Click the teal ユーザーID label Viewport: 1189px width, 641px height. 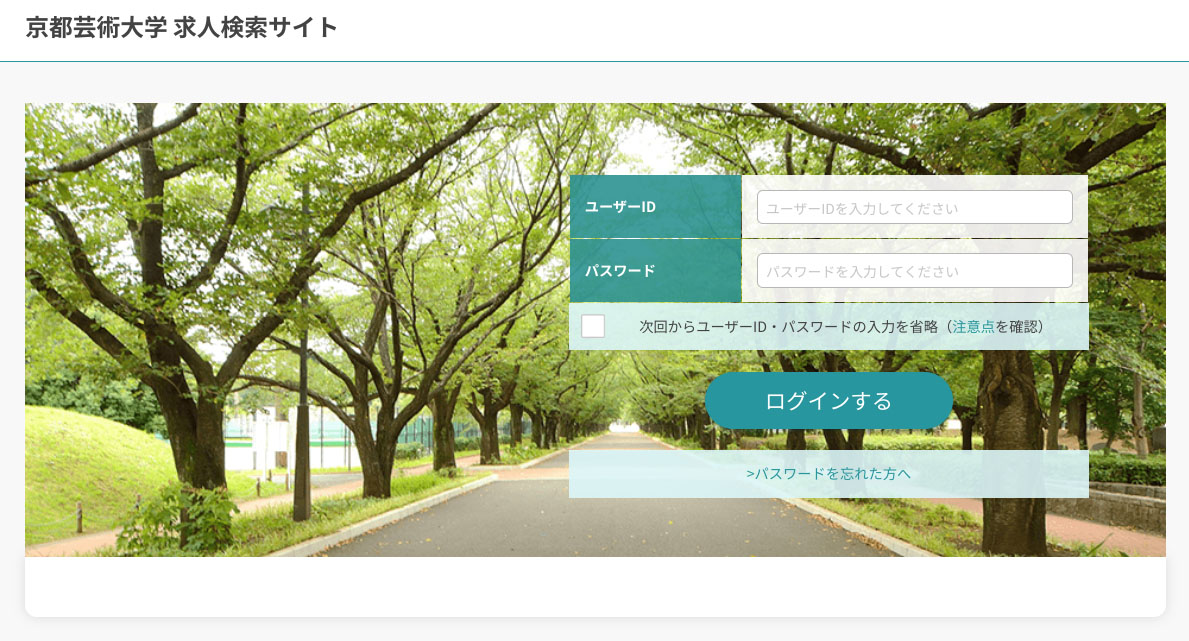pyautogui.click(x=655, y=207)
